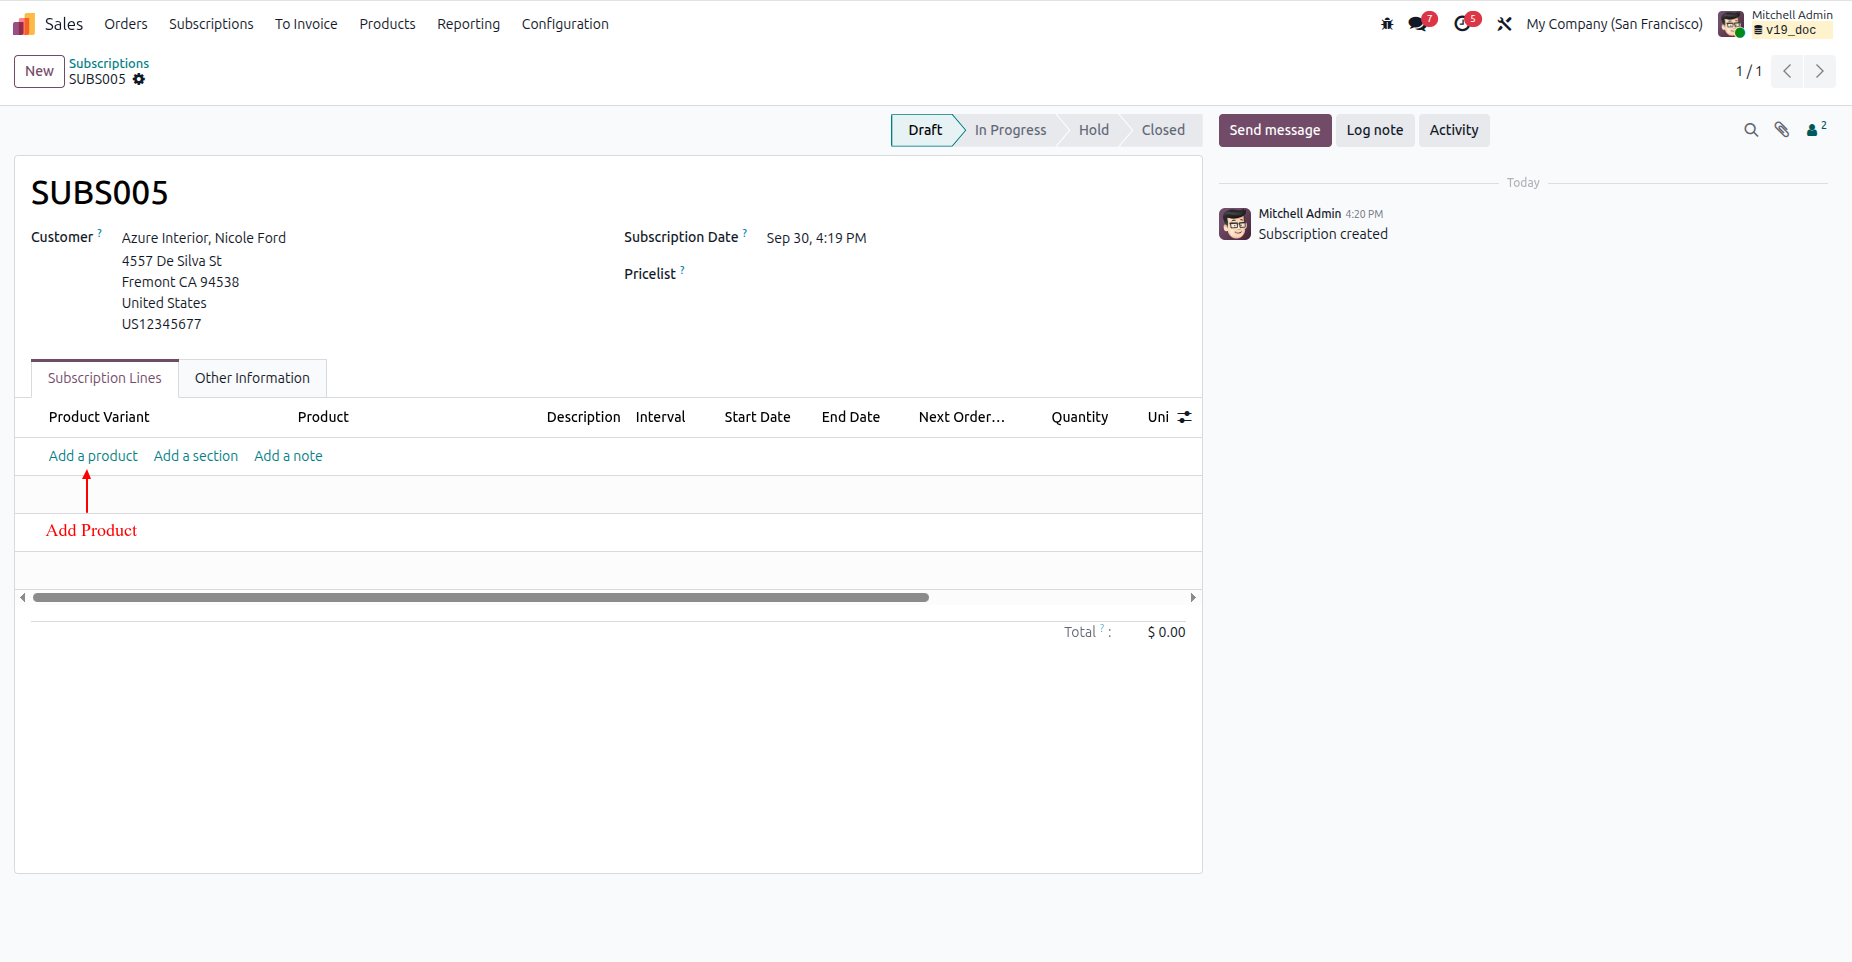Click the Customer field Azure Interior, Nicole Ford

(204, 238)
